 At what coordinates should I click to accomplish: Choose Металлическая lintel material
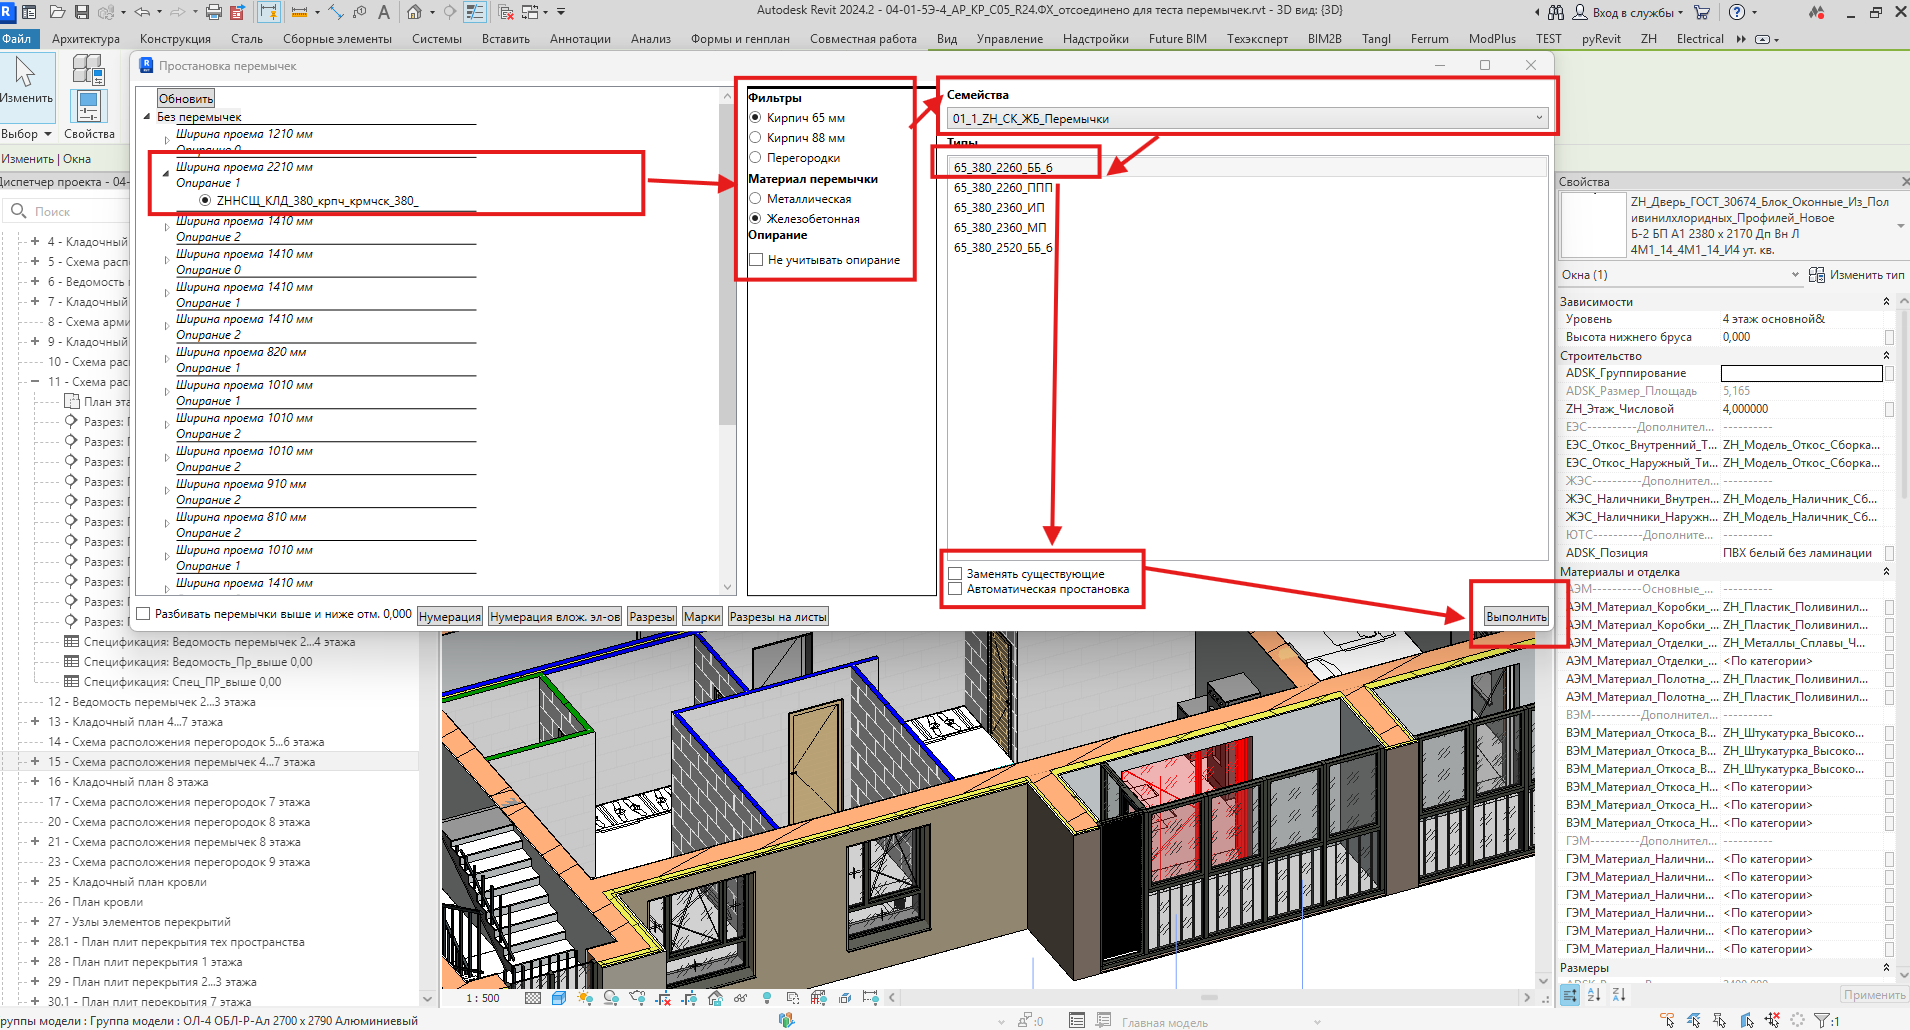[x=800, y=199]
